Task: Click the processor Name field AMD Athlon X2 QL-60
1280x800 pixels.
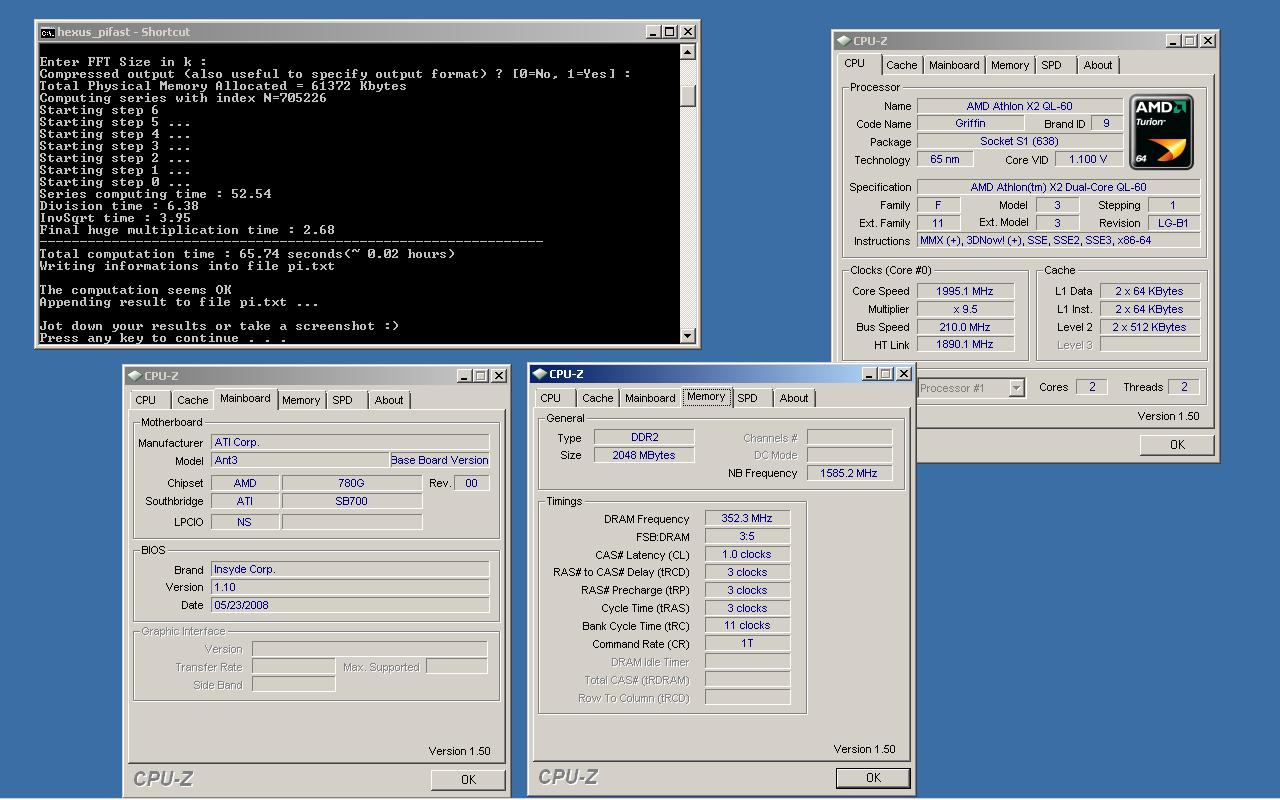Action: tap(1020, 106)
